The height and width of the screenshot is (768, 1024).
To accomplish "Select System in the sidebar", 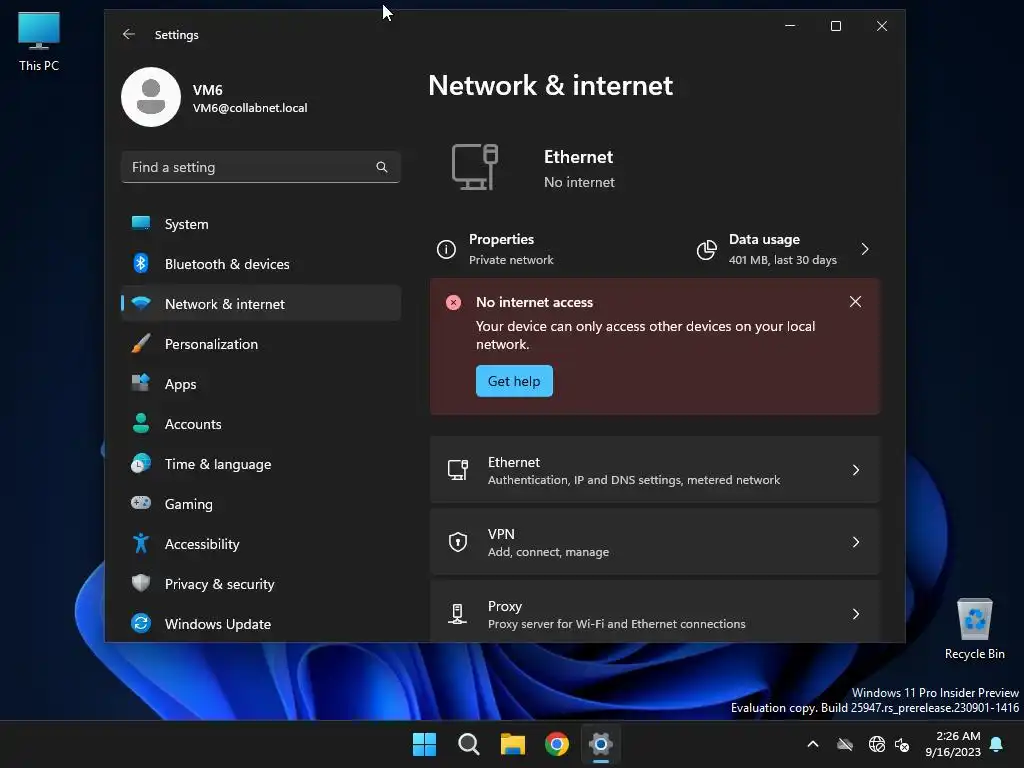I will tap(261, 224).
